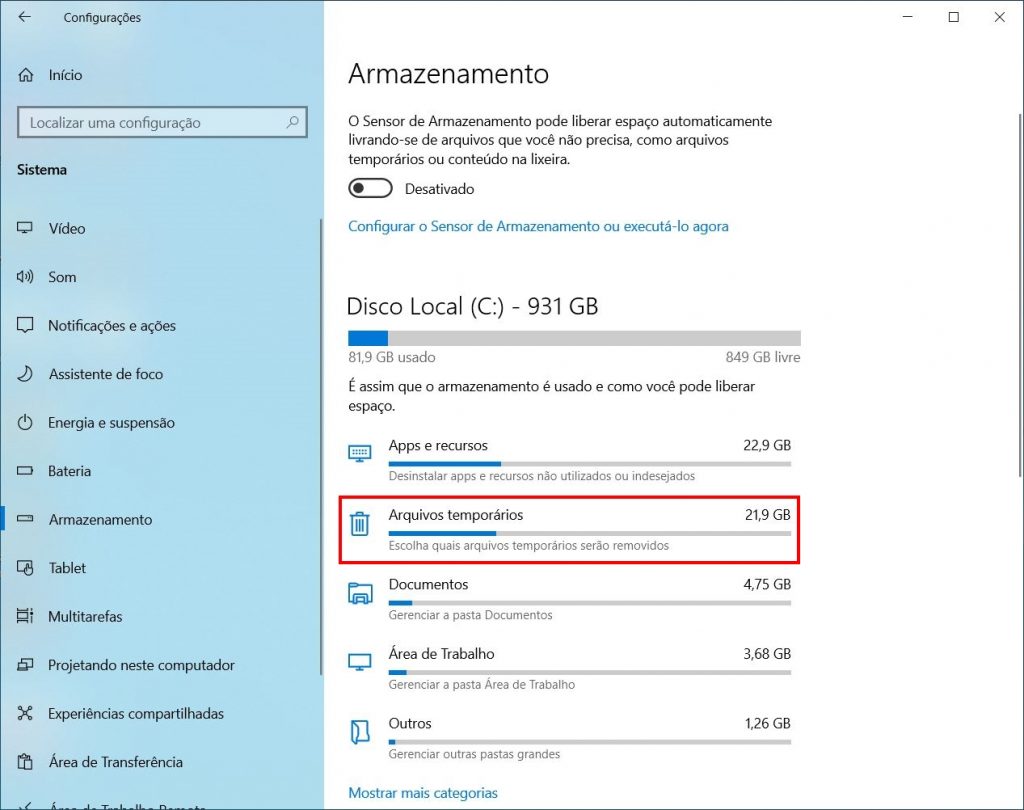Click the Apps e recursos usage bar
Viewport: 1024px width, 810px height.
pyautogui.click(x=590, y=464)
